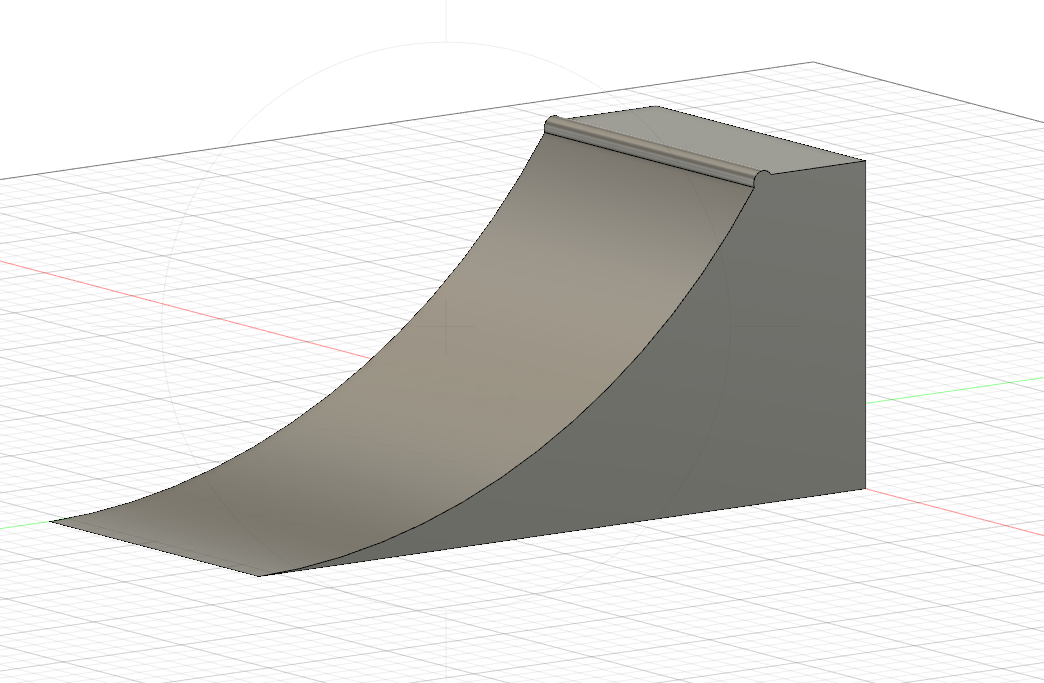Select the vertical rear corner edge of the body
The height and width of the screenshot is (683, 1044).
pyautogui.click(x=862, y=330)
